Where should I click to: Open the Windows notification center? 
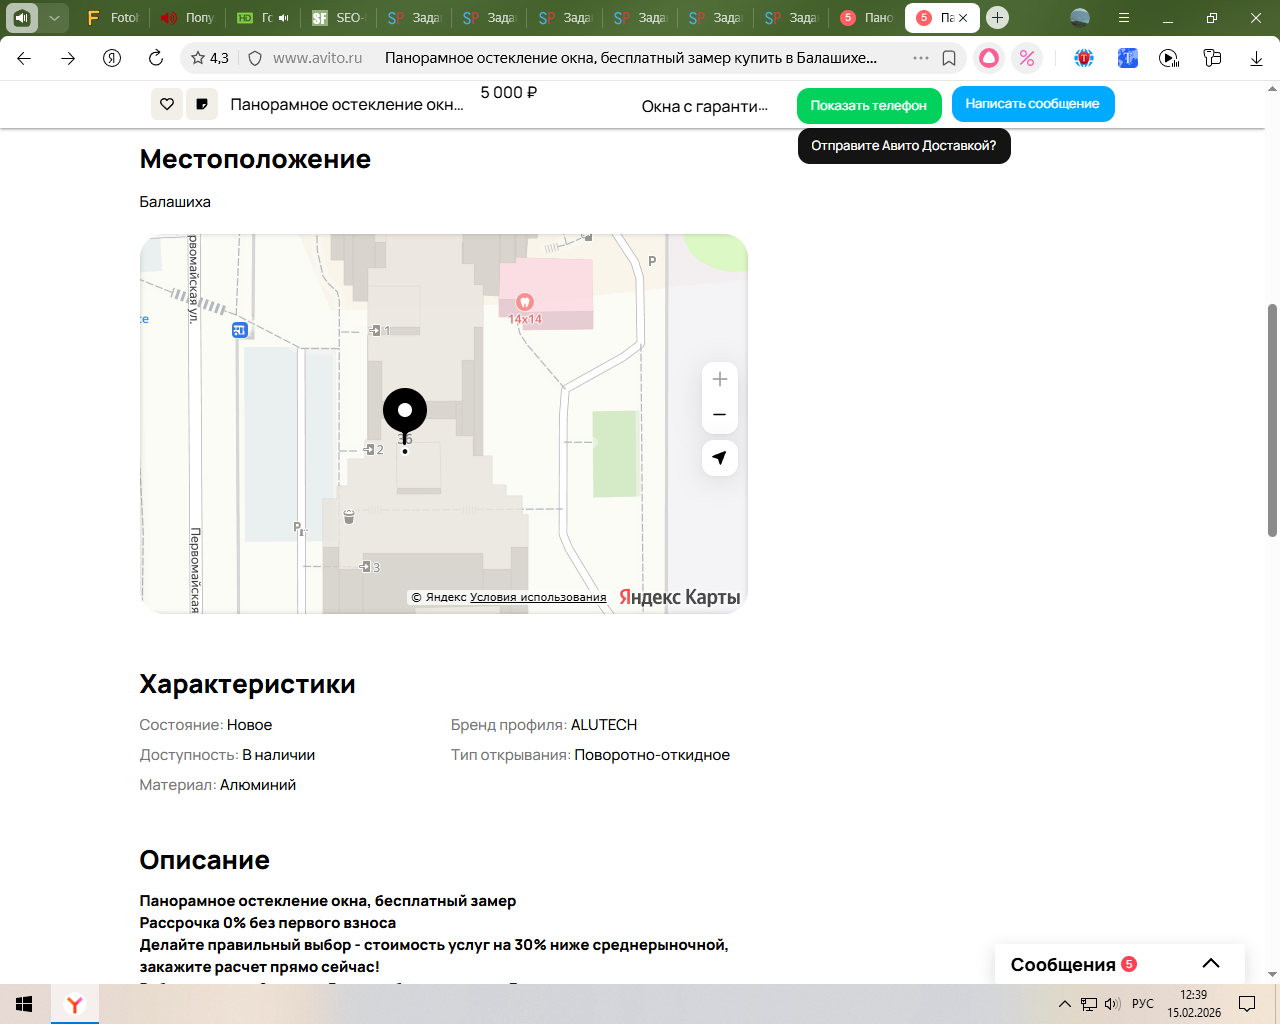click(1247, 1004)
